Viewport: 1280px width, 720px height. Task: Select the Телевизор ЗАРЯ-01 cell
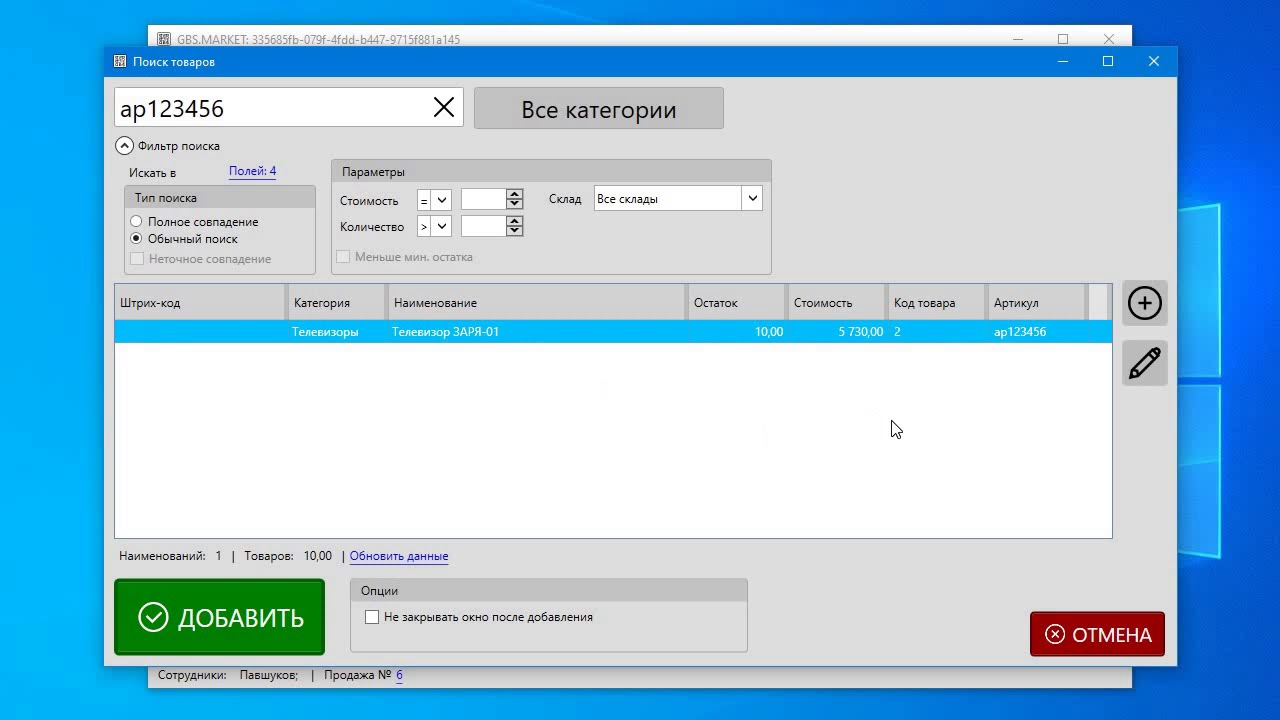coord(537,332)
